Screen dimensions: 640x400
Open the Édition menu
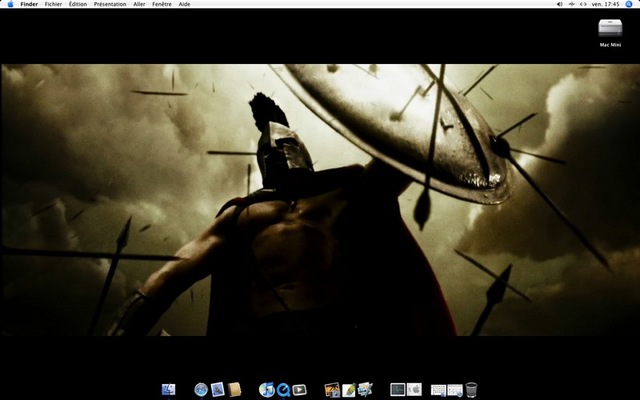click(x=78, y=4)
